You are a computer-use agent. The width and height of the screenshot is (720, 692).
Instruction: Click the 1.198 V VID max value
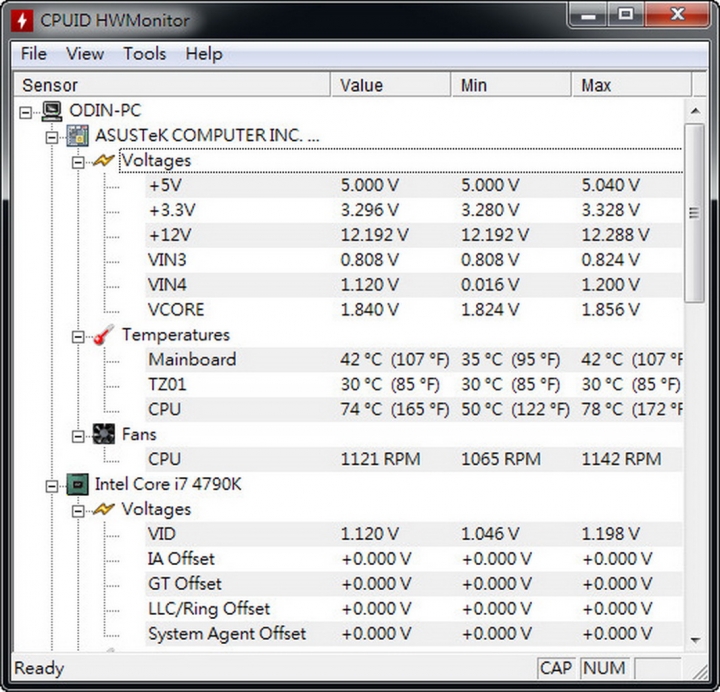(x=611, y=534)
